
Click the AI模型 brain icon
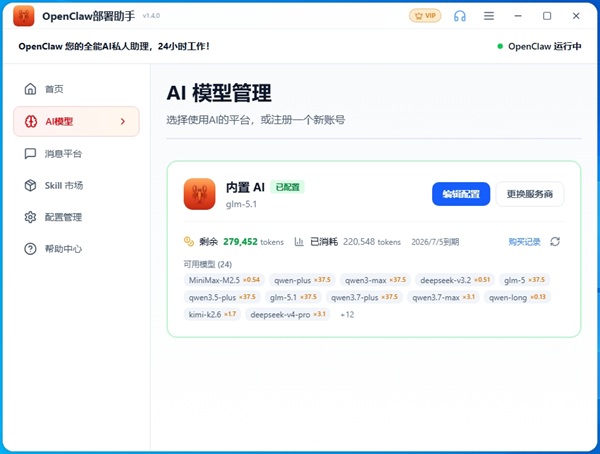click(x=31, y=121)
